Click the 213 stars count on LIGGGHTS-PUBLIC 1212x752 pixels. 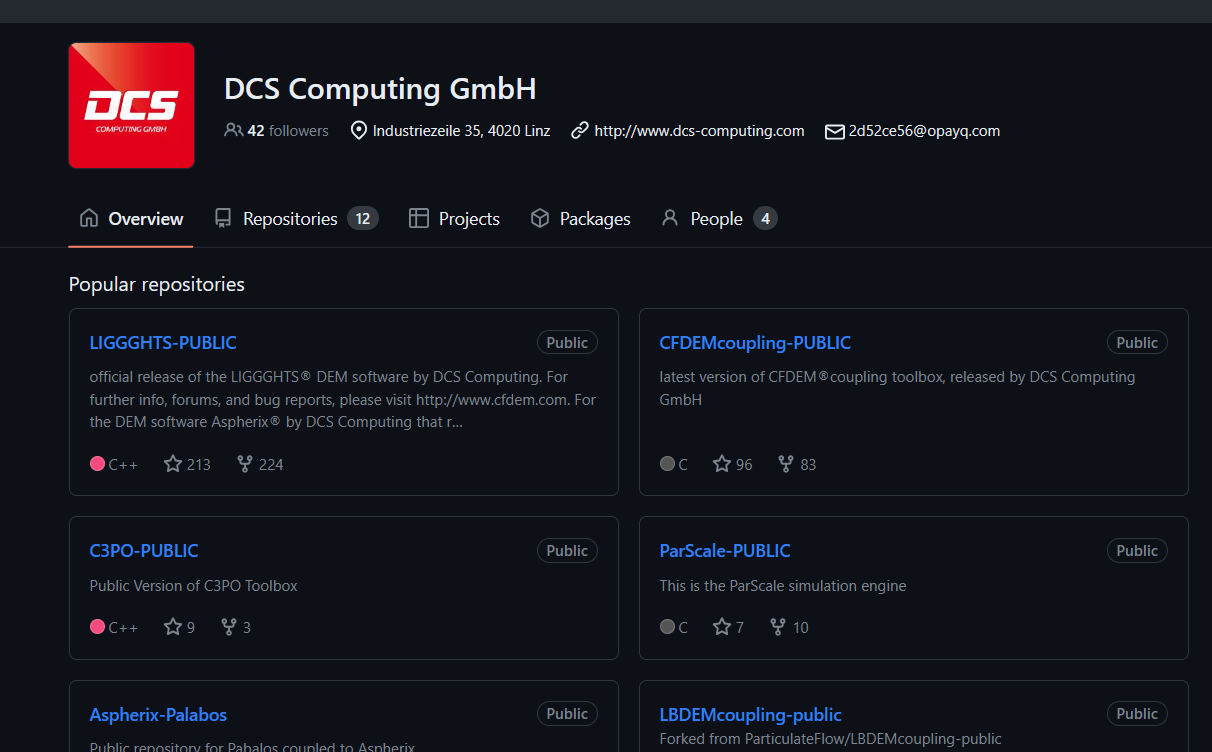click(199, 464)
